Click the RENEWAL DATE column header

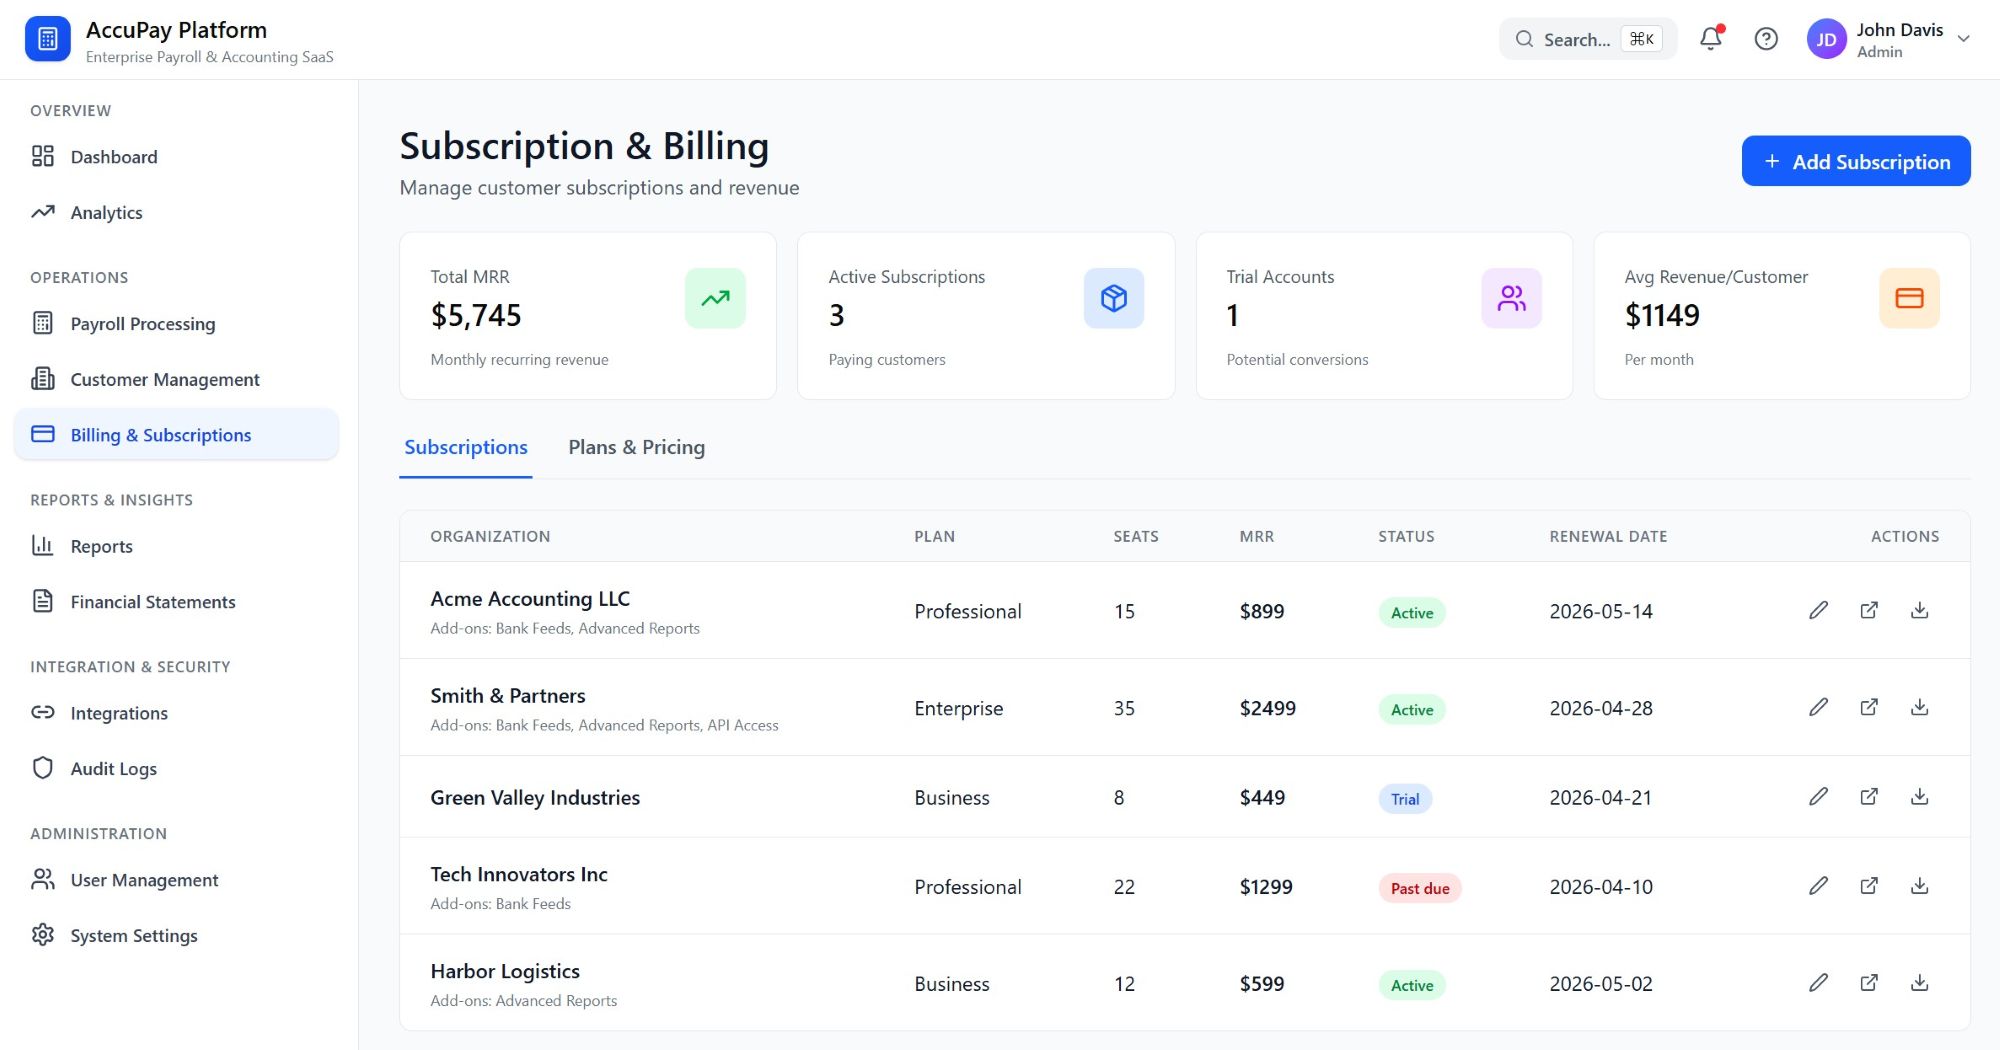(1608, 536)
